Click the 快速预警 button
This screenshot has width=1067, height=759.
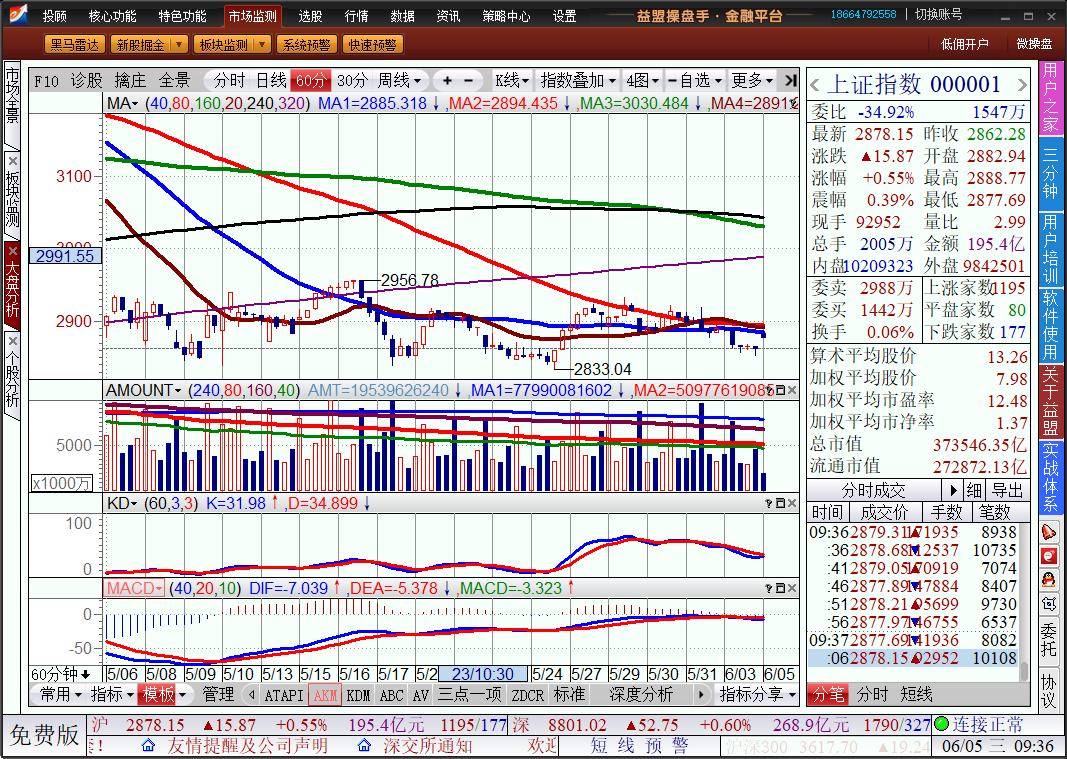tap(372, 45)
